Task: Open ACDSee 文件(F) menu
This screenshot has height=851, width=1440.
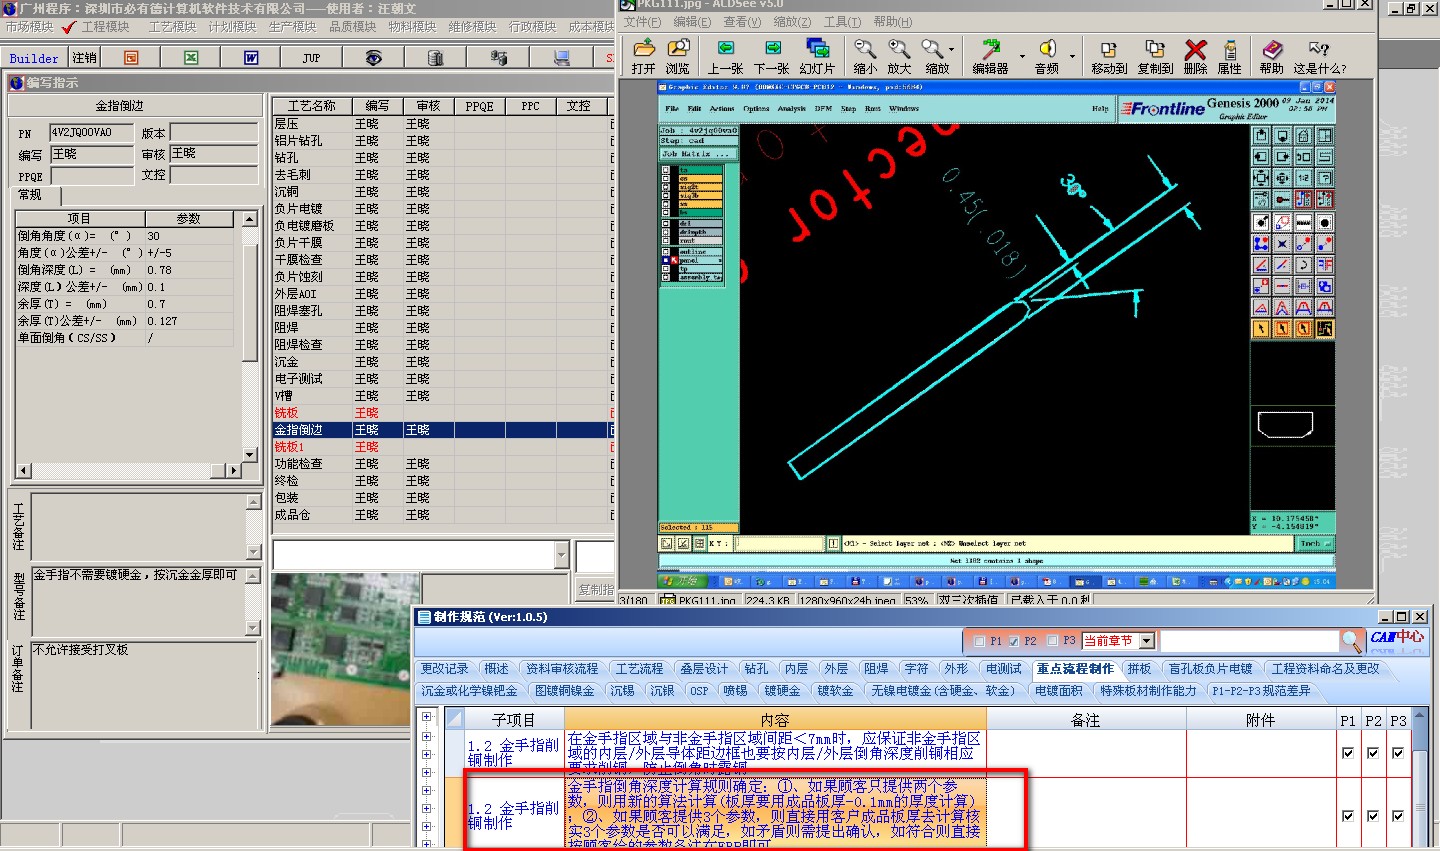Action: [642, 22]
